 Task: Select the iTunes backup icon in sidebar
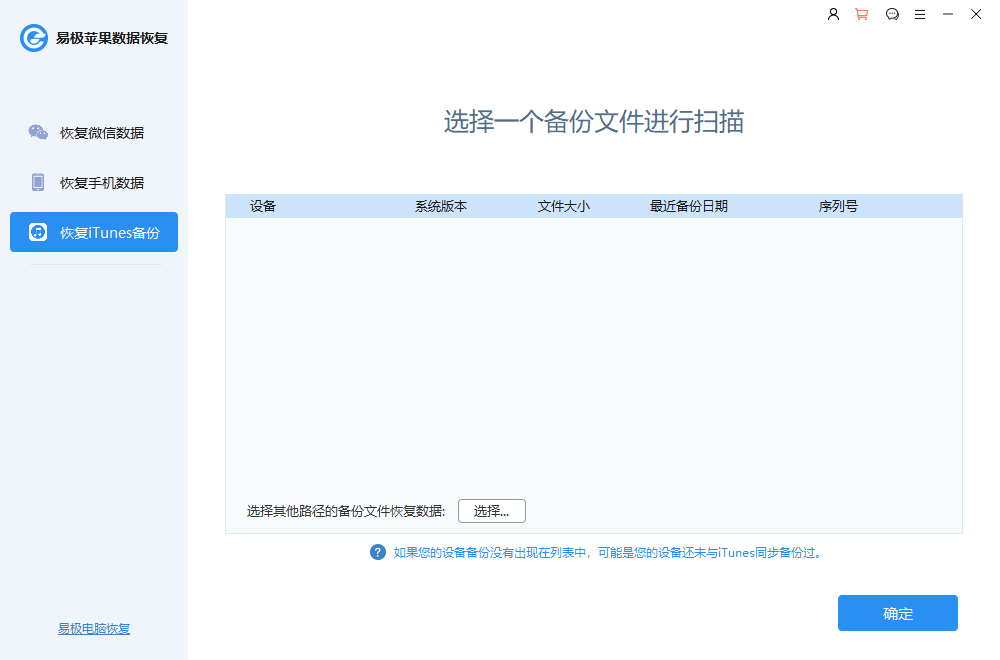click(38, 231)
